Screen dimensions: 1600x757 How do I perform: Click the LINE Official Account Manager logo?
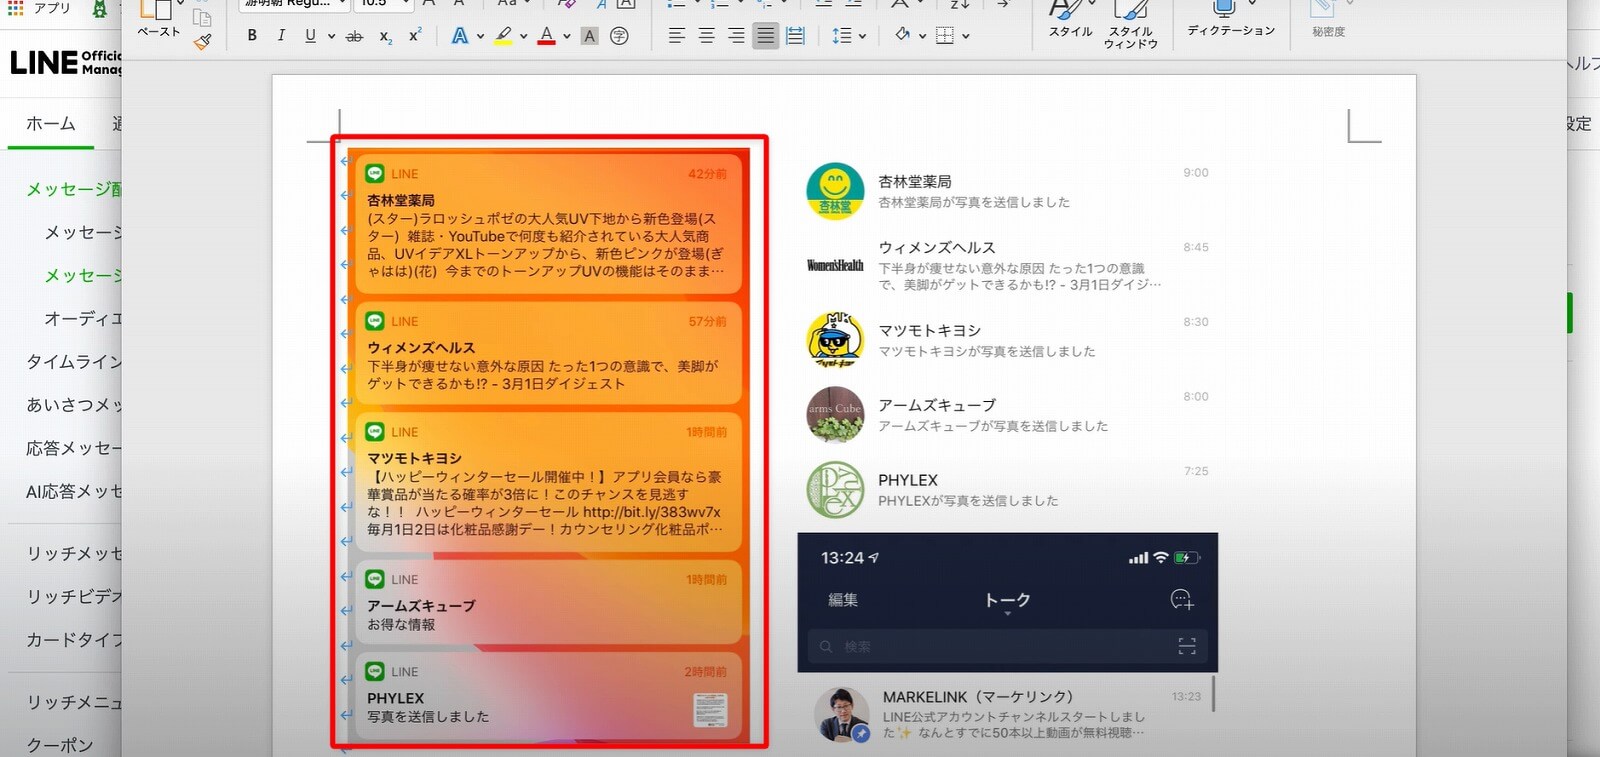[66, 62]
